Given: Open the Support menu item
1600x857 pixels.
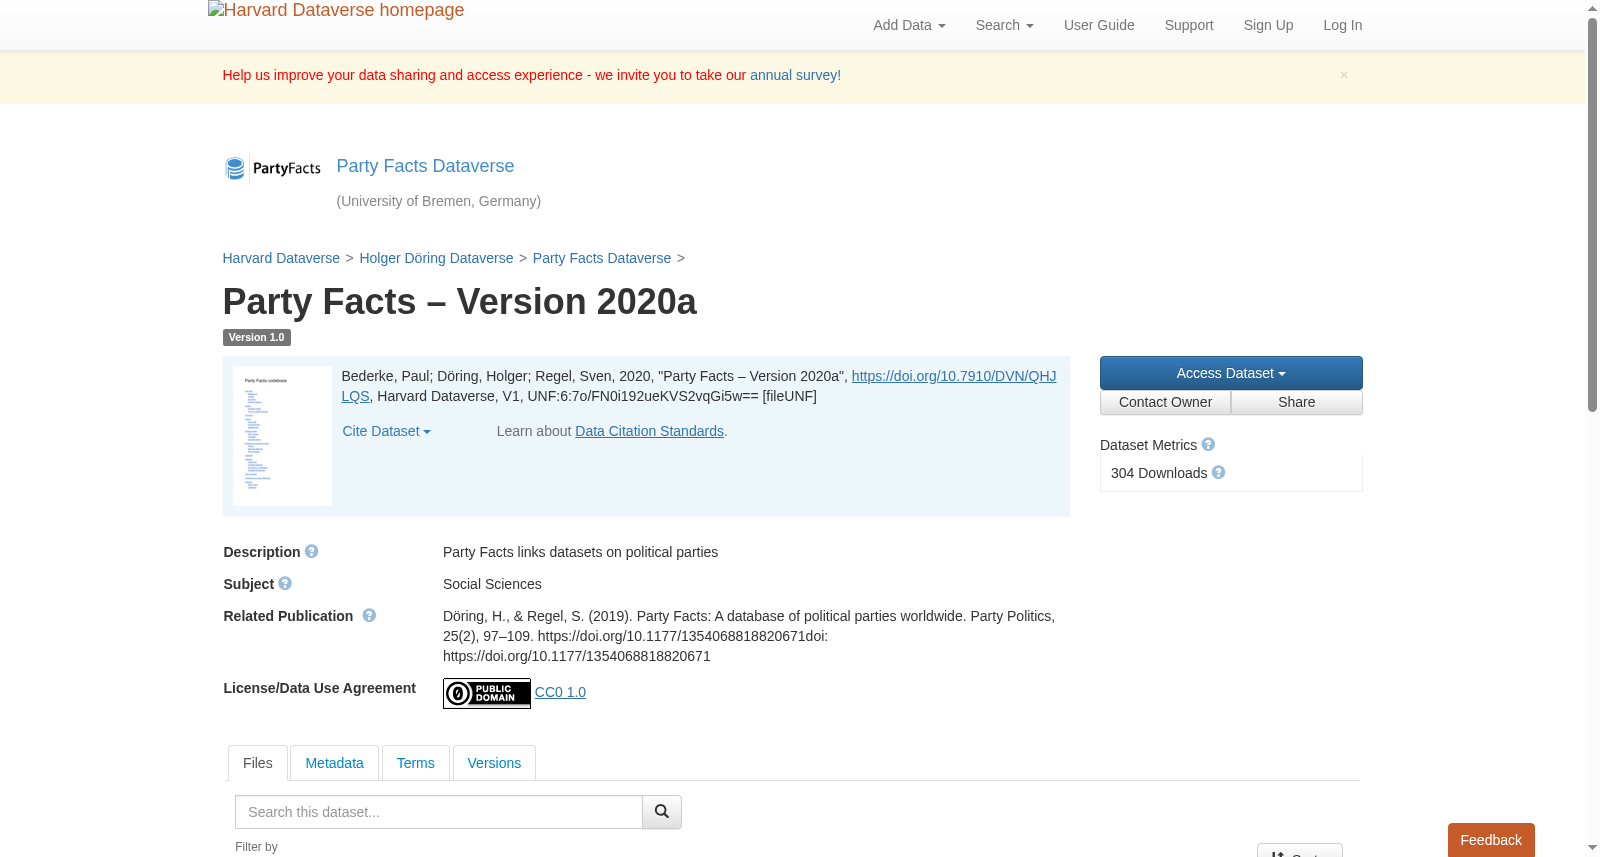Looking at the screenshot, I should coord(1189,25).
